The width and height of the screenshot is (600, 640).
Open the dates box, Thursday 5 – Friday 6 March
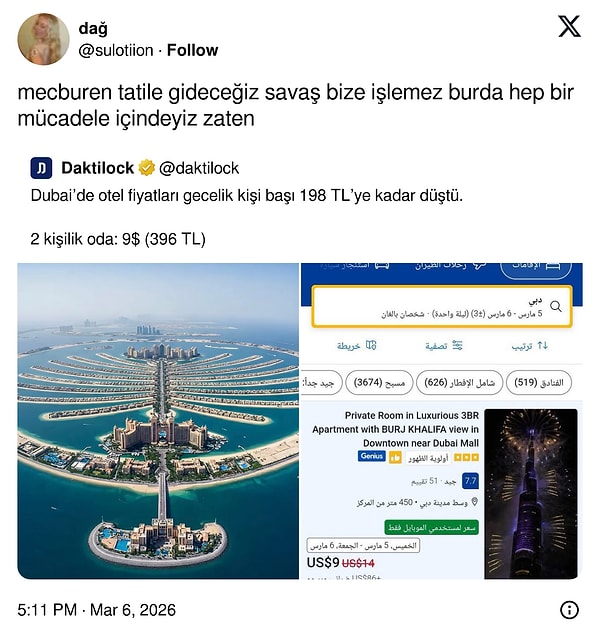pyautogui.click(x=363, y=545)
